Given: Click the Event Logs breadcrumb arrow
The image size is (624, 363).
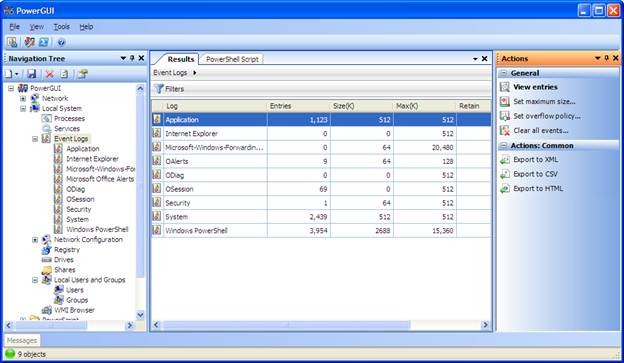Looking at the screenshot, I should (195, 73).
